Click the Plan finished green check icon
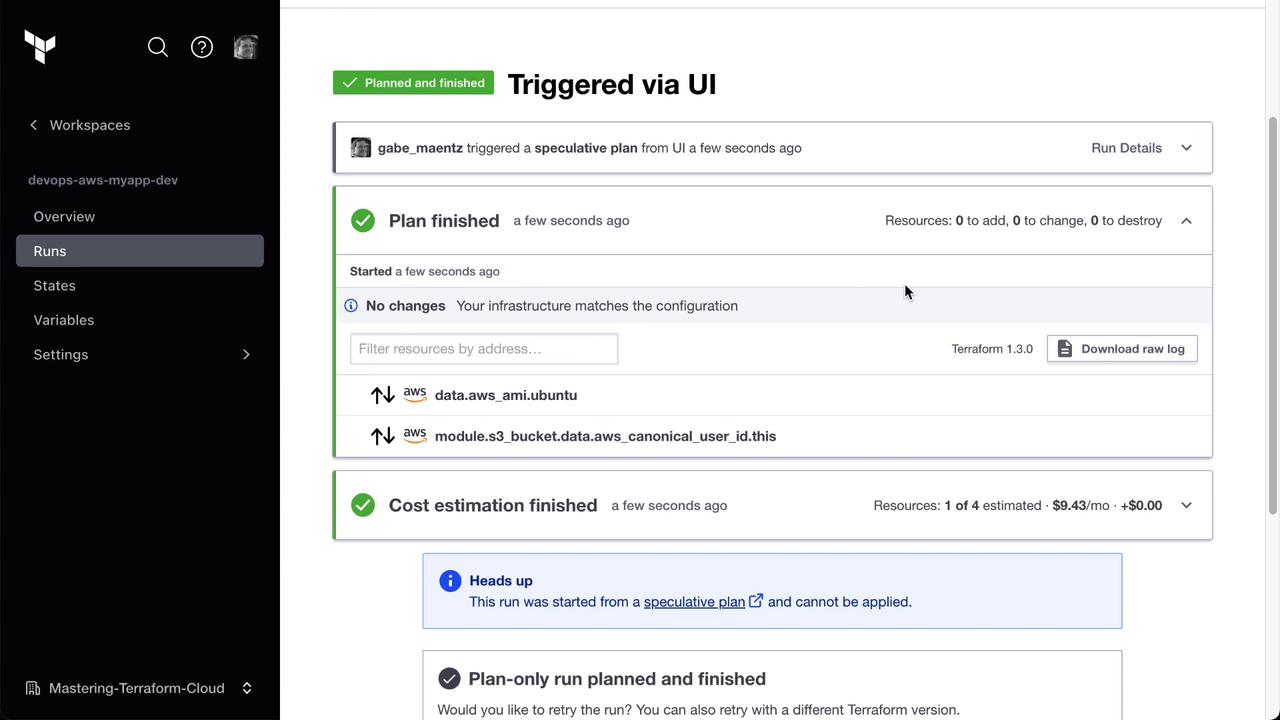The width and height of the screenshot is (1280, 720). [363, 221]
